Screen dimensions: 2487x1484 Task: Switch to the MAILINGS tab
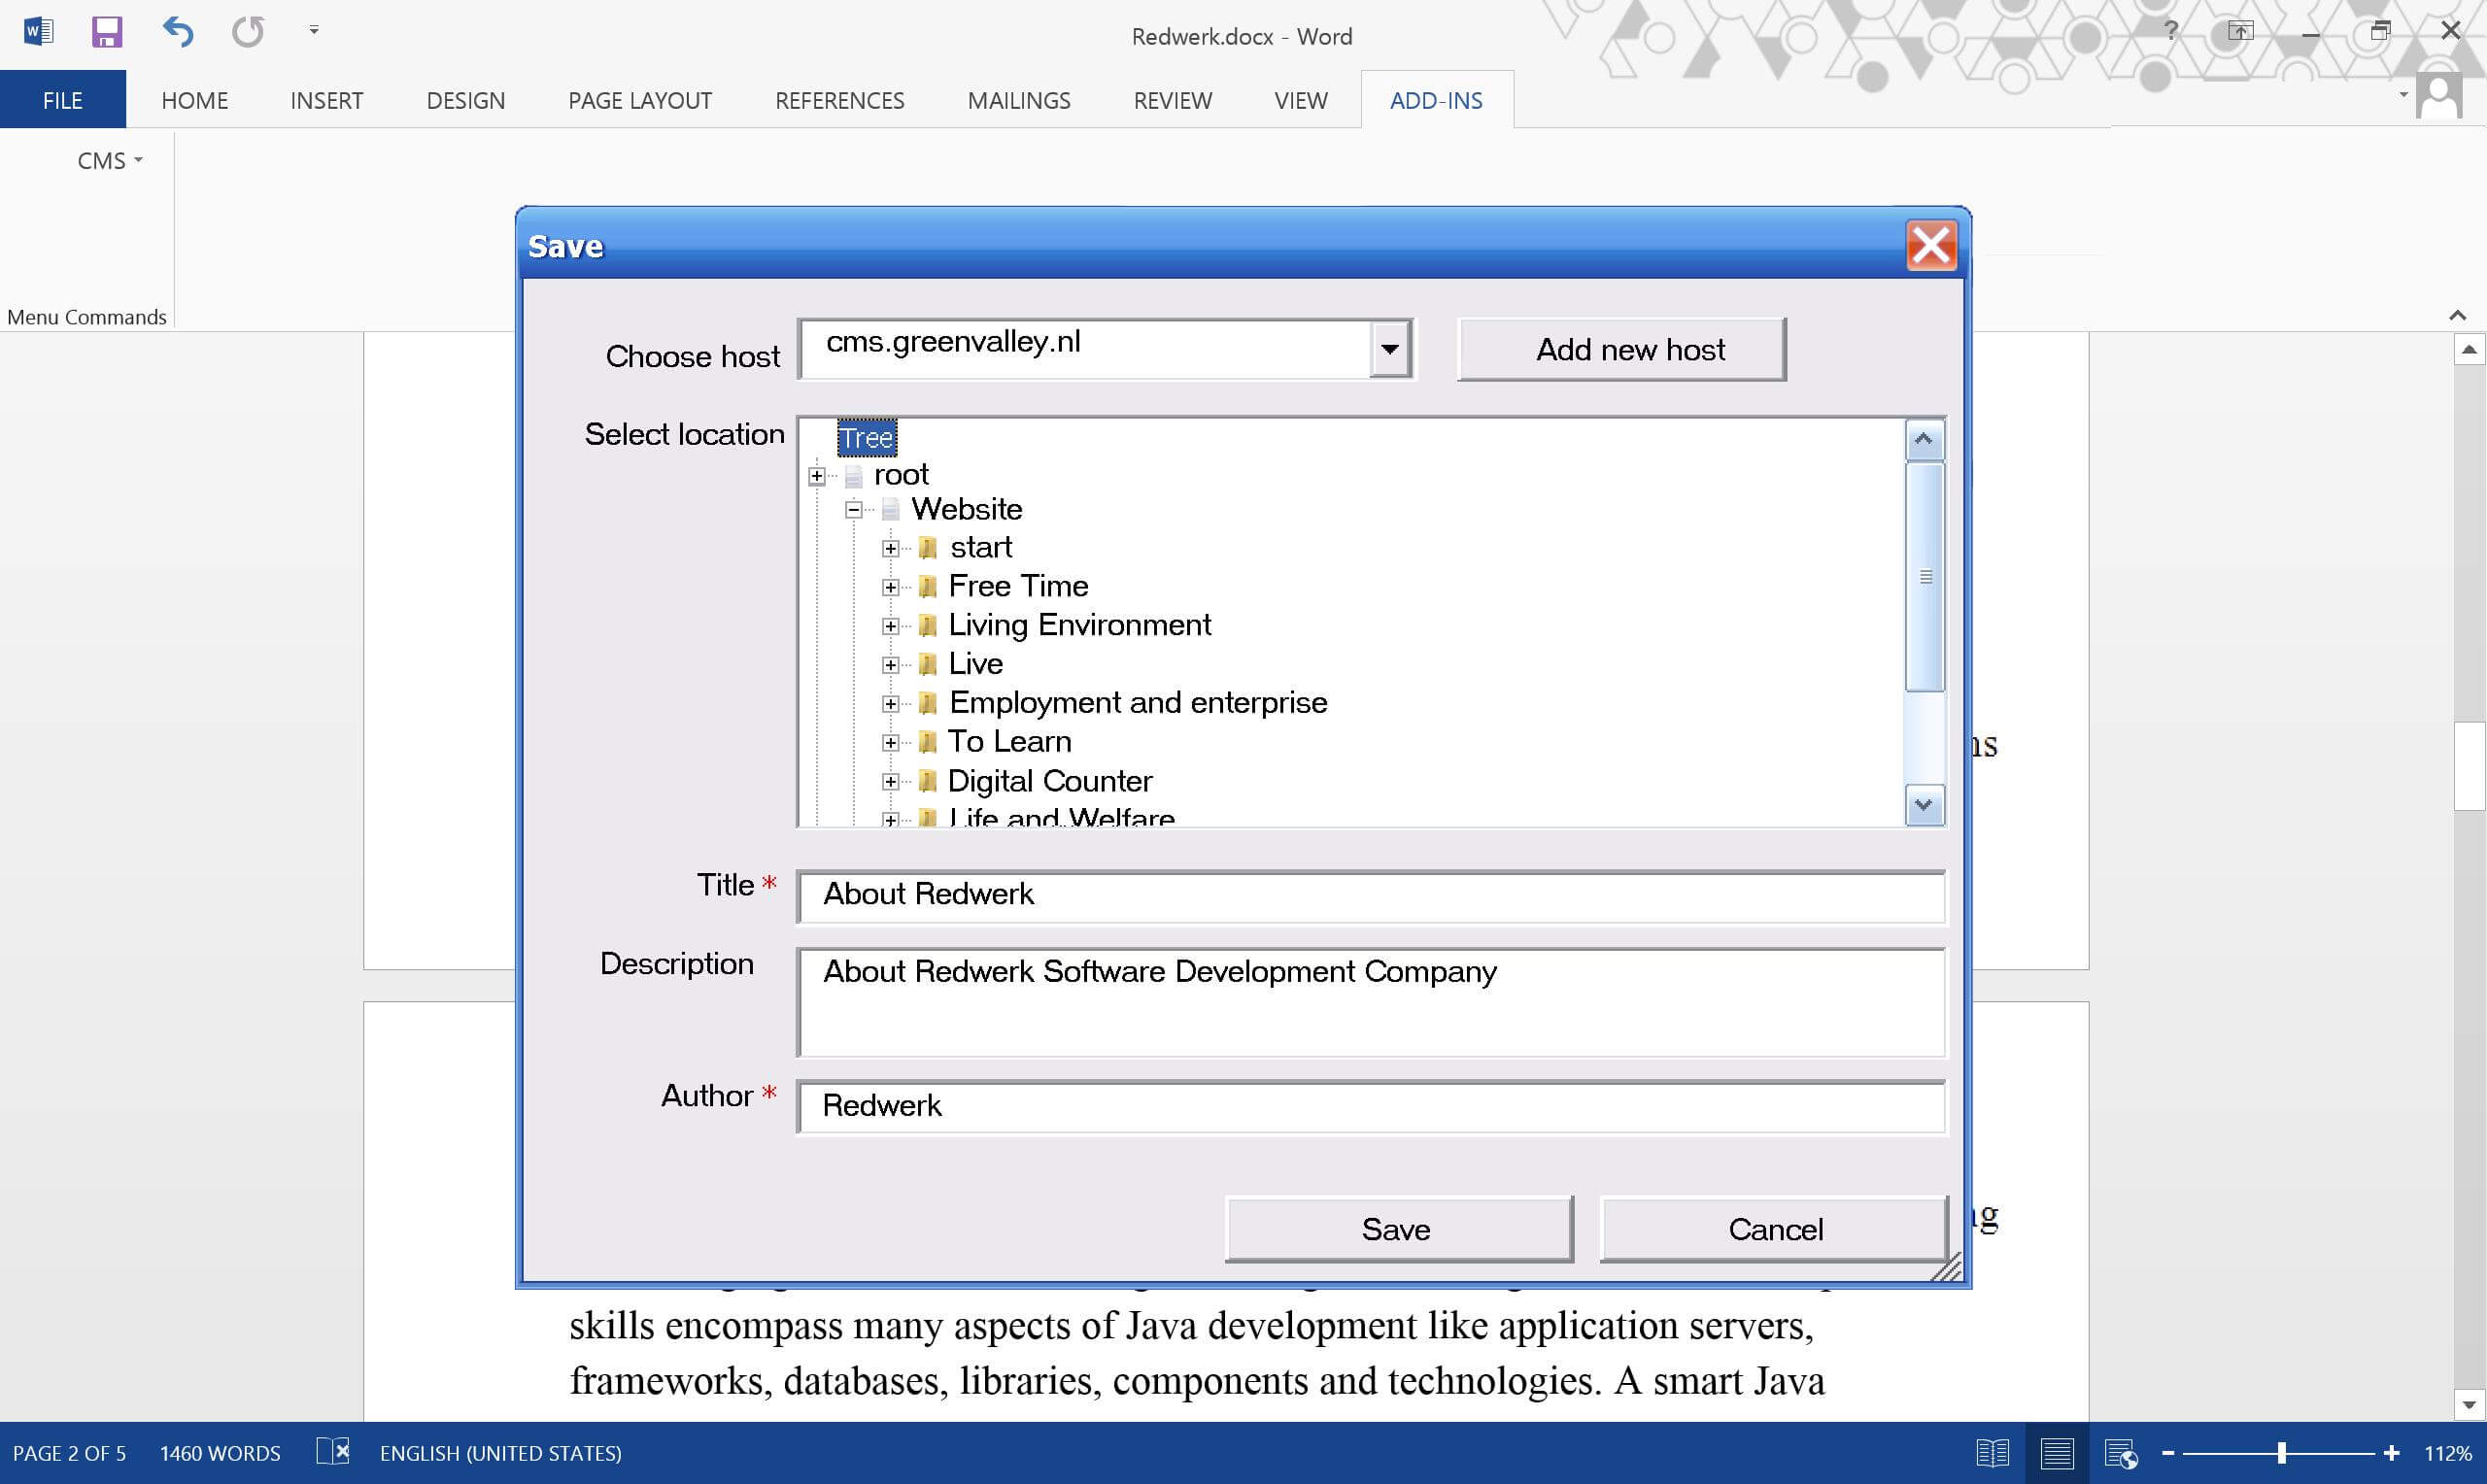(1019, 100)
